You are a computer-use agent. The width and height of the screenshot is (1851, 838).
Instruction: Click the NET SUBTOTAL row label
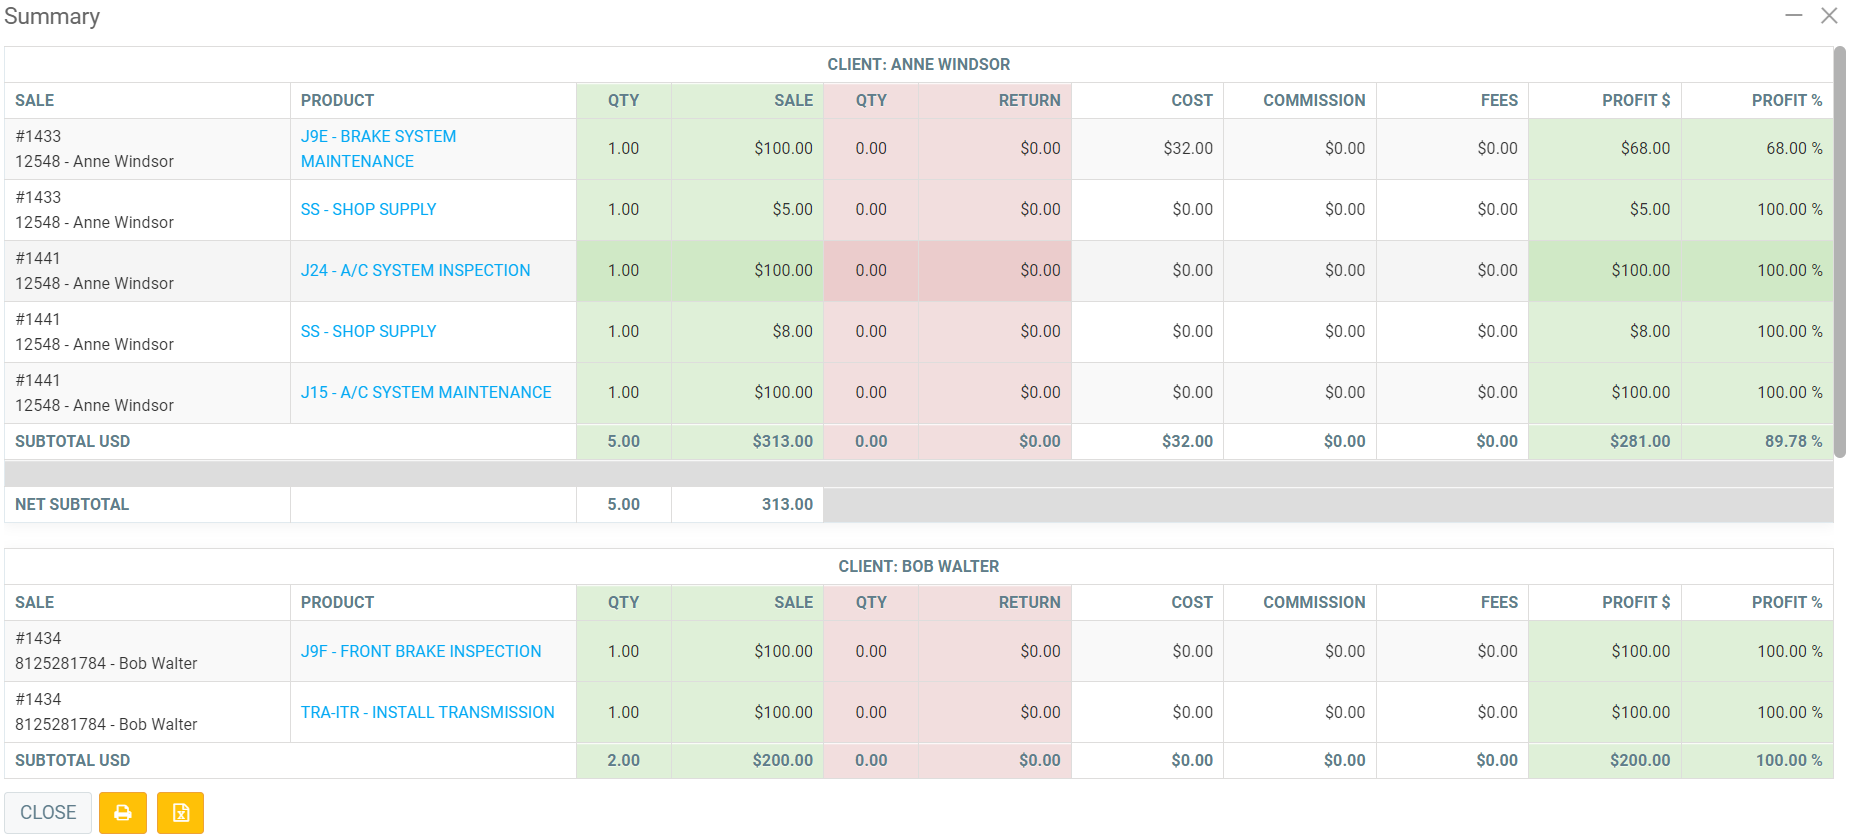(x=72, y=504)
